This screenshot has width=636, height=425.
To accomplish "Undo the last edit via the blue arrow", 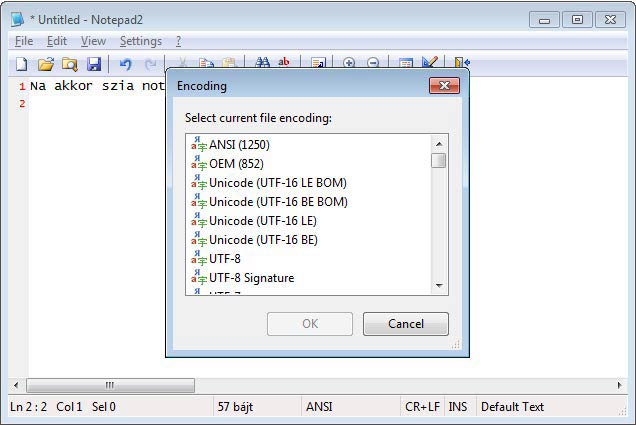I will [126, 64].
